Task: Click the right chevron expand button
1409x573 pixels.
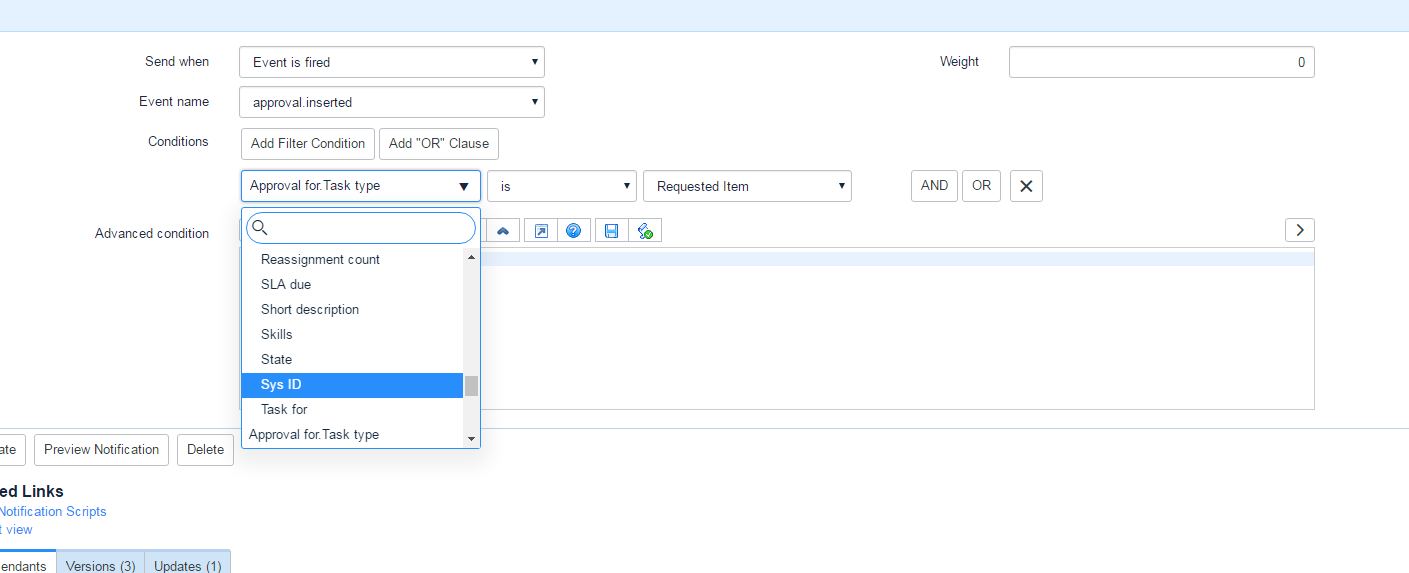Action: coord(1299,230)
